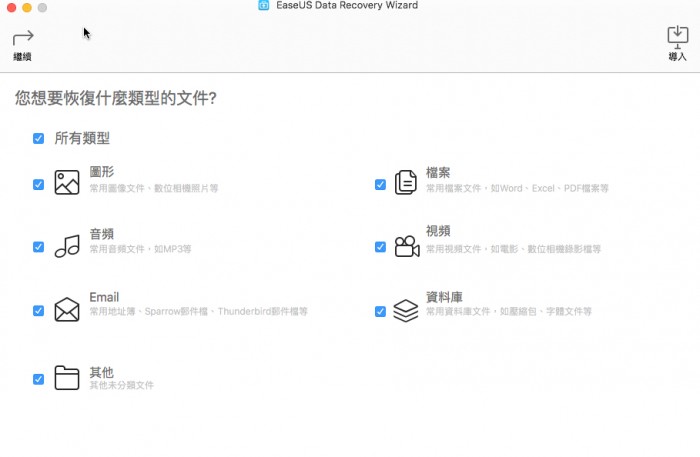Click the 所有類型 label
This screenshot has height=457, width=700.
click(x=82, y=138)
